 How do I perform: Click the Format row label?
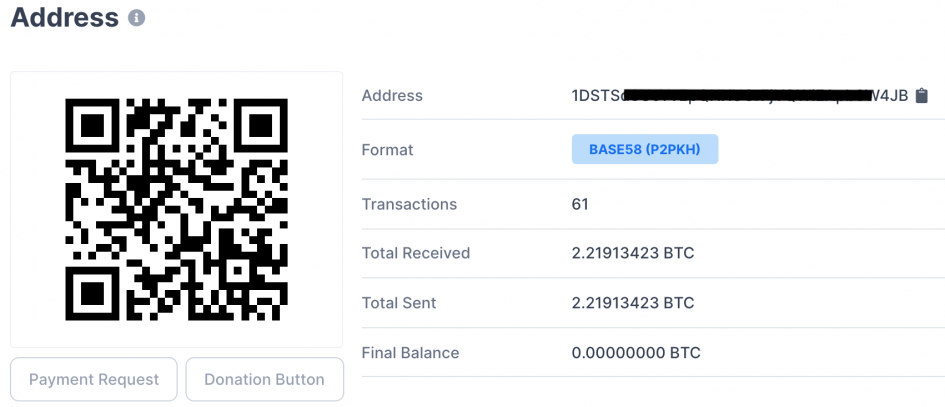[x=387, y=150]
